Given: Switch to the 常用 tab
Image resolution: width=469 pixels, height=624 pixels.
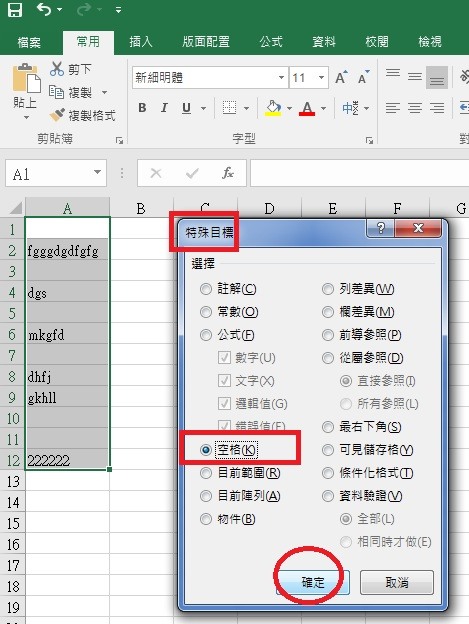Looking at the screenshot, I should click(88, 41).
